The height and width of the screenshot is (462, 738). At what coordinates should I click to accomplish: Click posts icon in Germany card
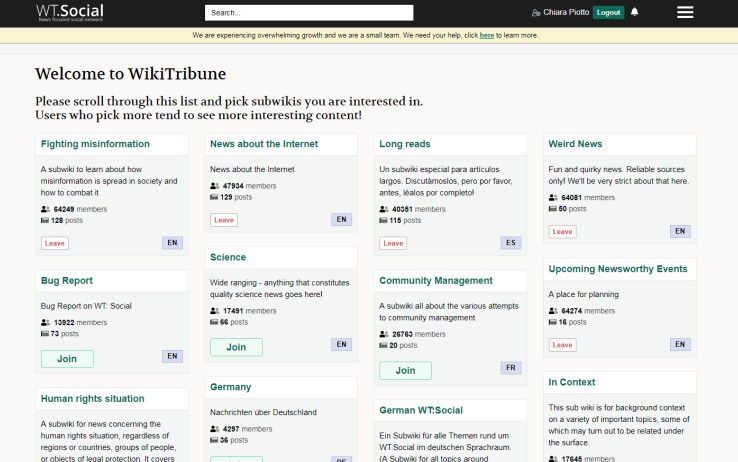point(214,440)
